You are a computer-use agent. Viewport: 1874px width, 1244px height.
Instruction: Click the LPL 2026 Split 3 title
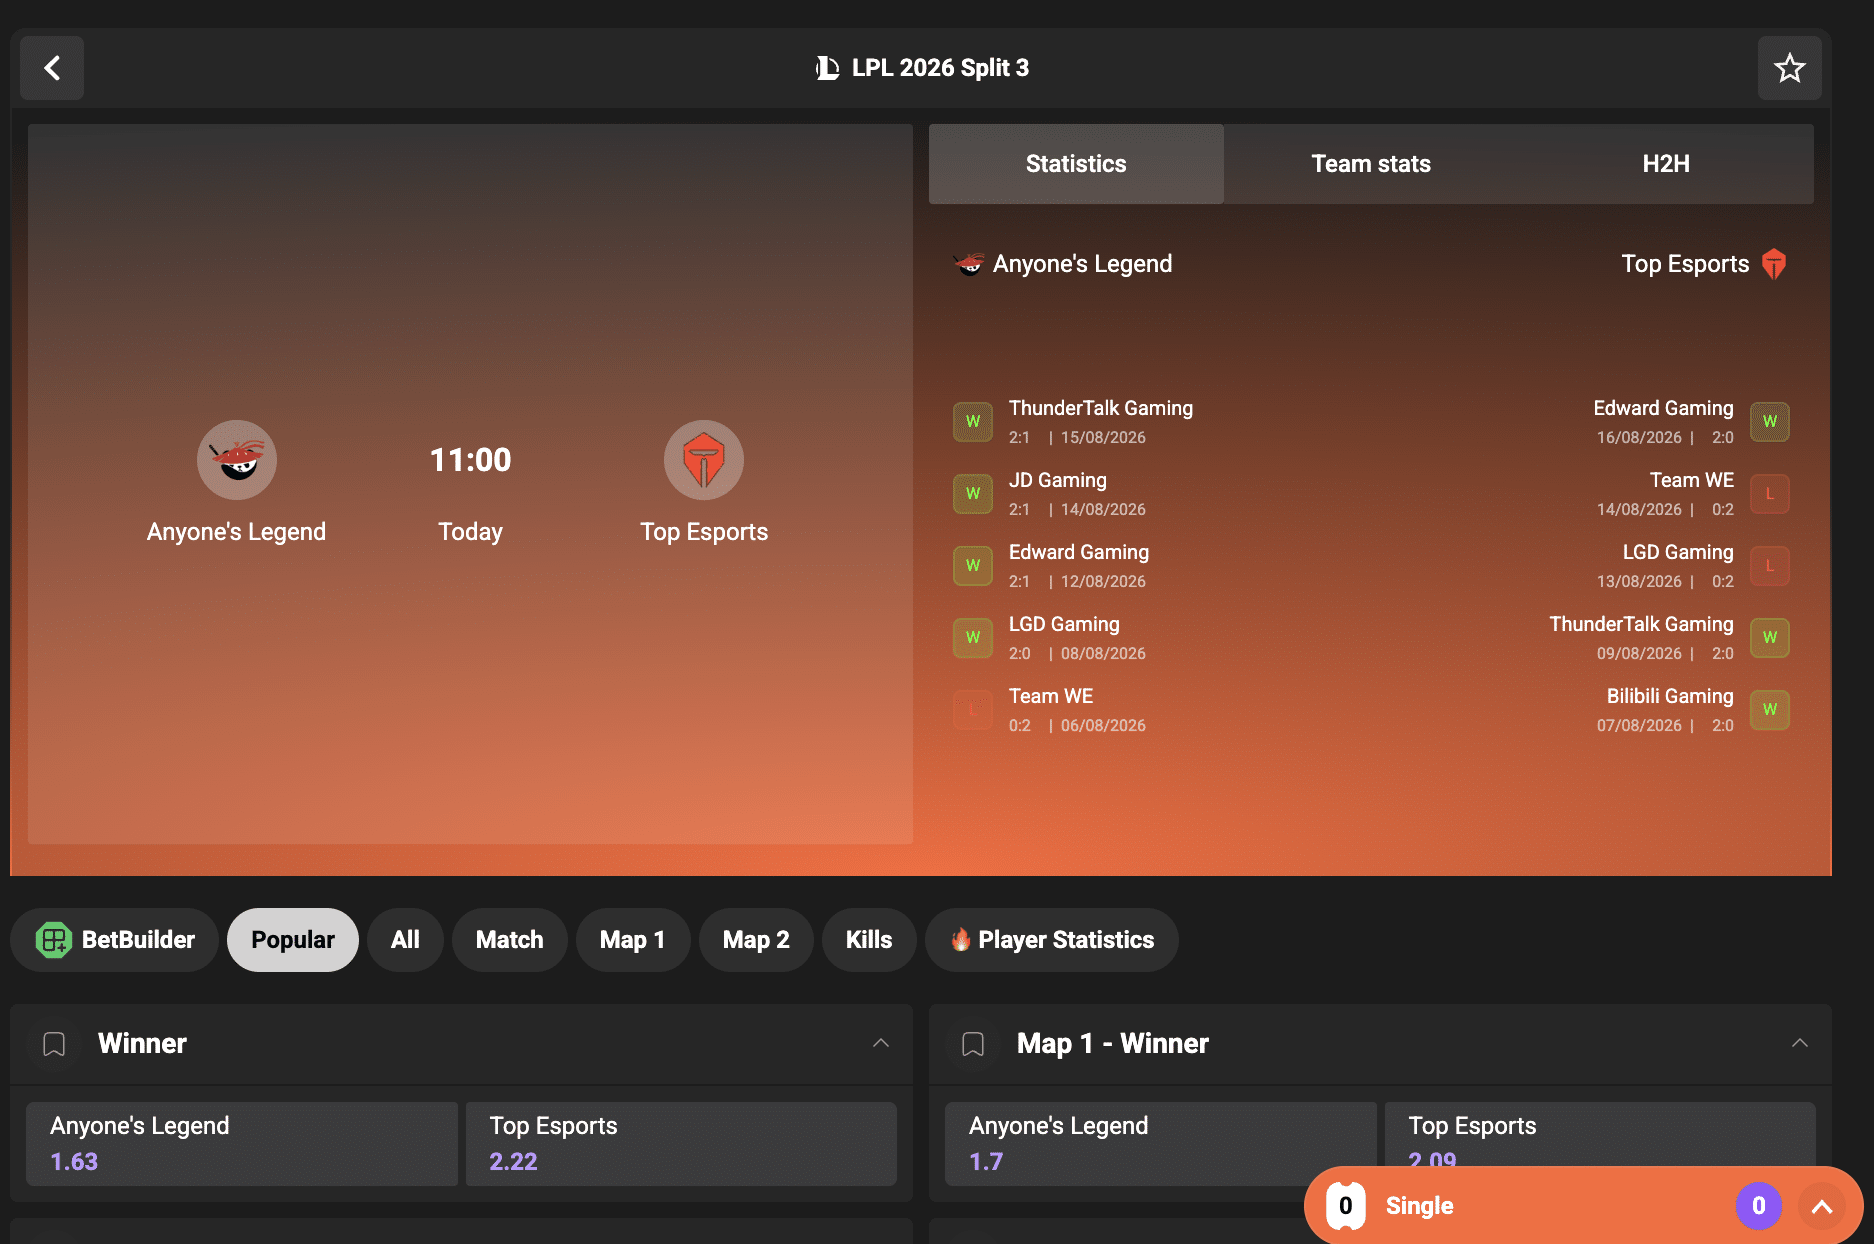tap(940, 68)
